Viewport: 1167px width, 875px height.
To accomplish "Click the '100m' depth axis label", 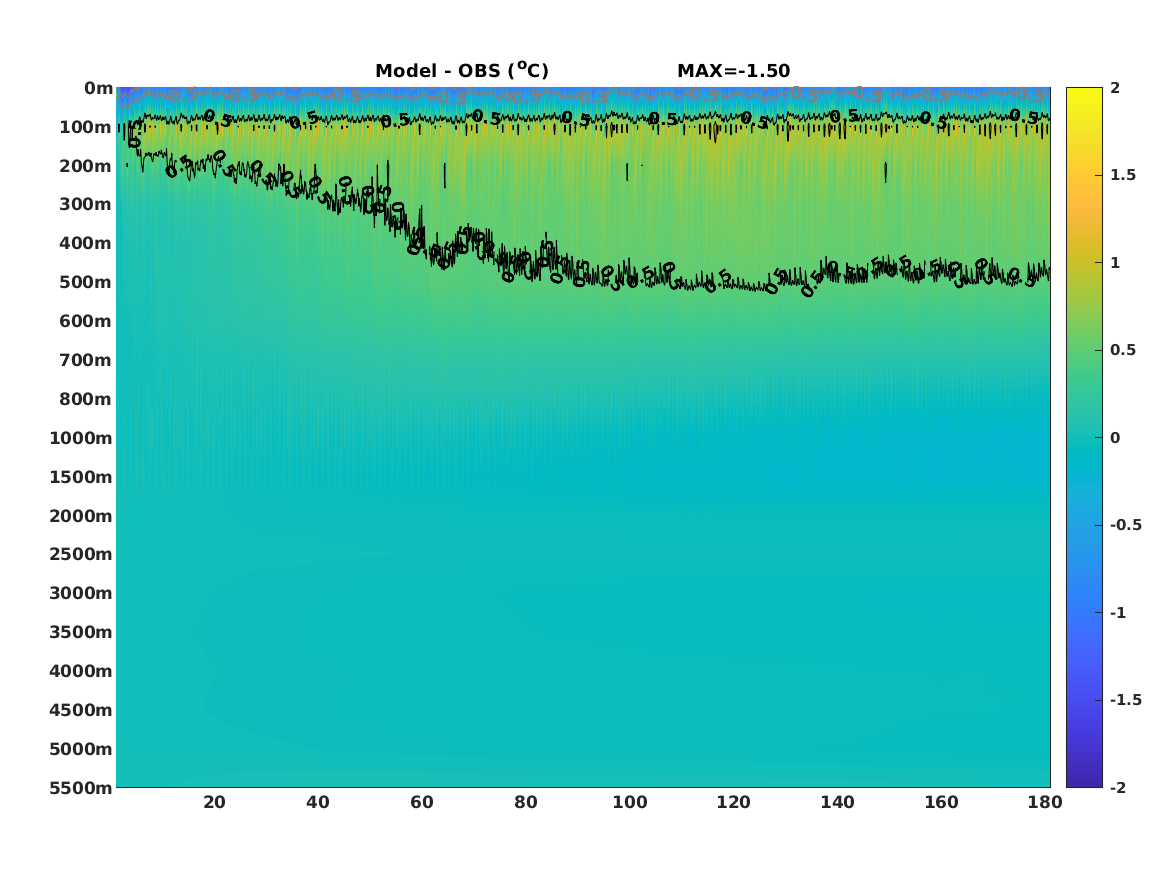I will 86,127.
